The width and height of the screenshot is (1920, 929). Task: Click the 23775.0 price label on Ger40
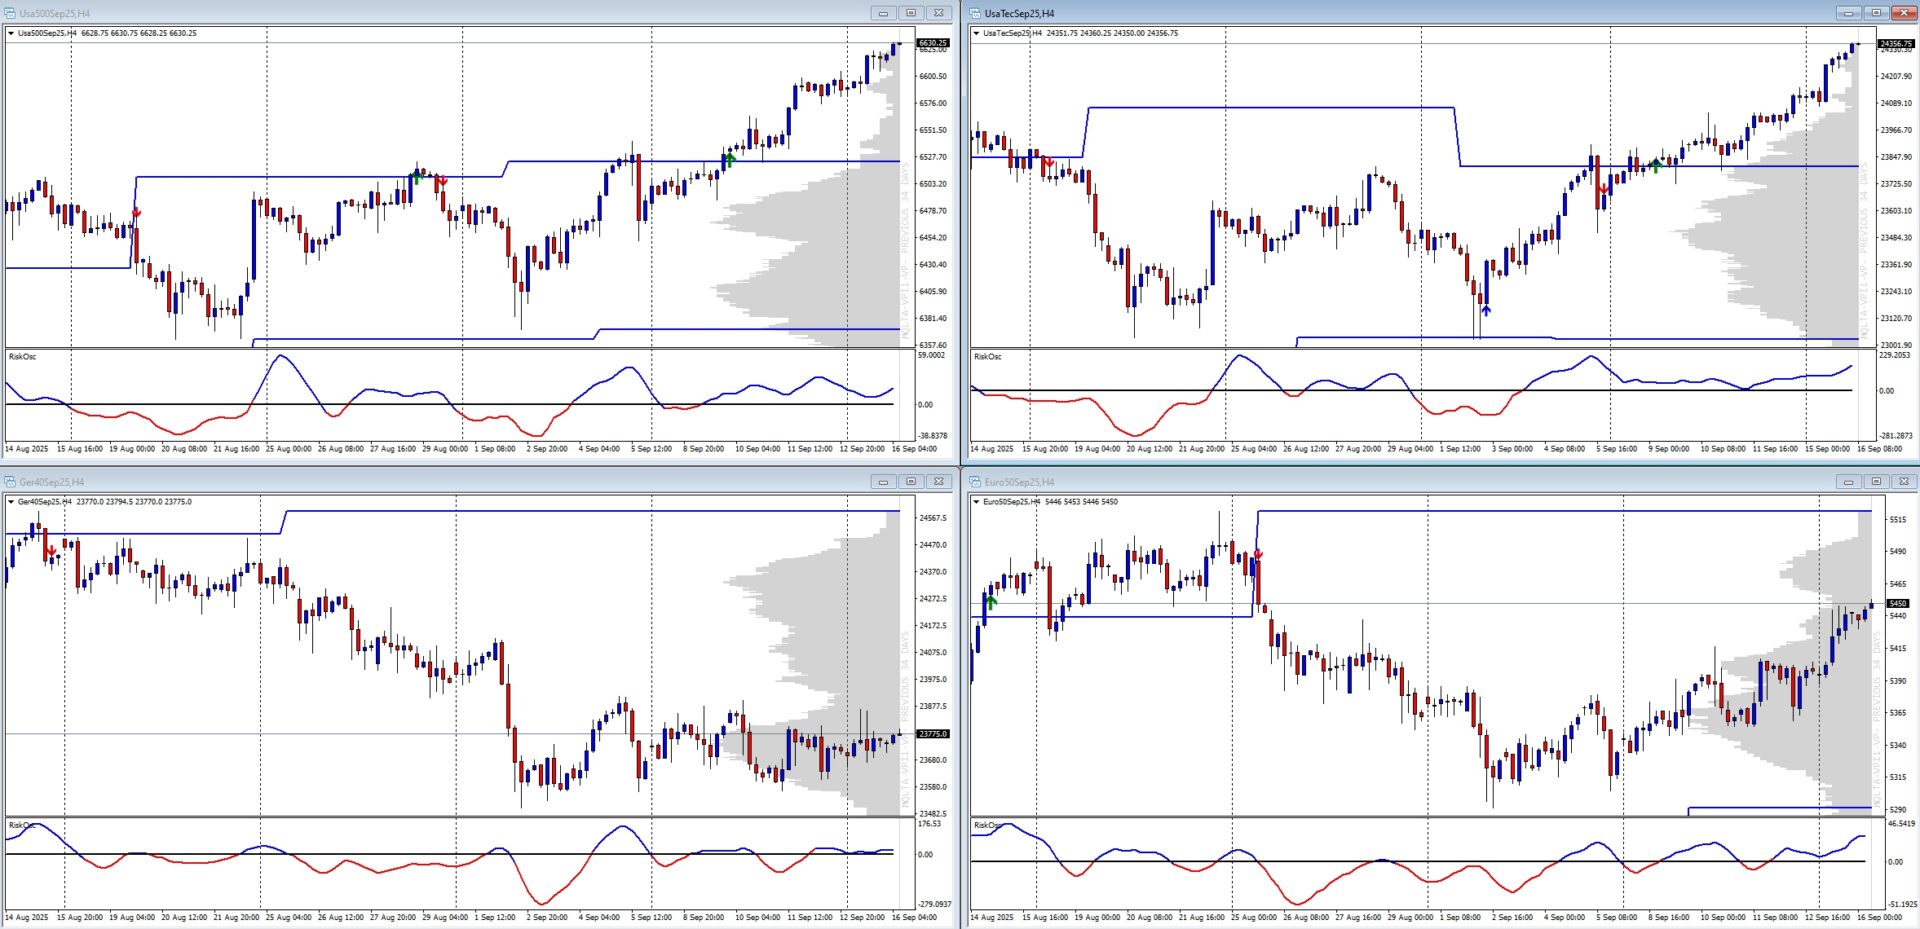tap(932, 734)
